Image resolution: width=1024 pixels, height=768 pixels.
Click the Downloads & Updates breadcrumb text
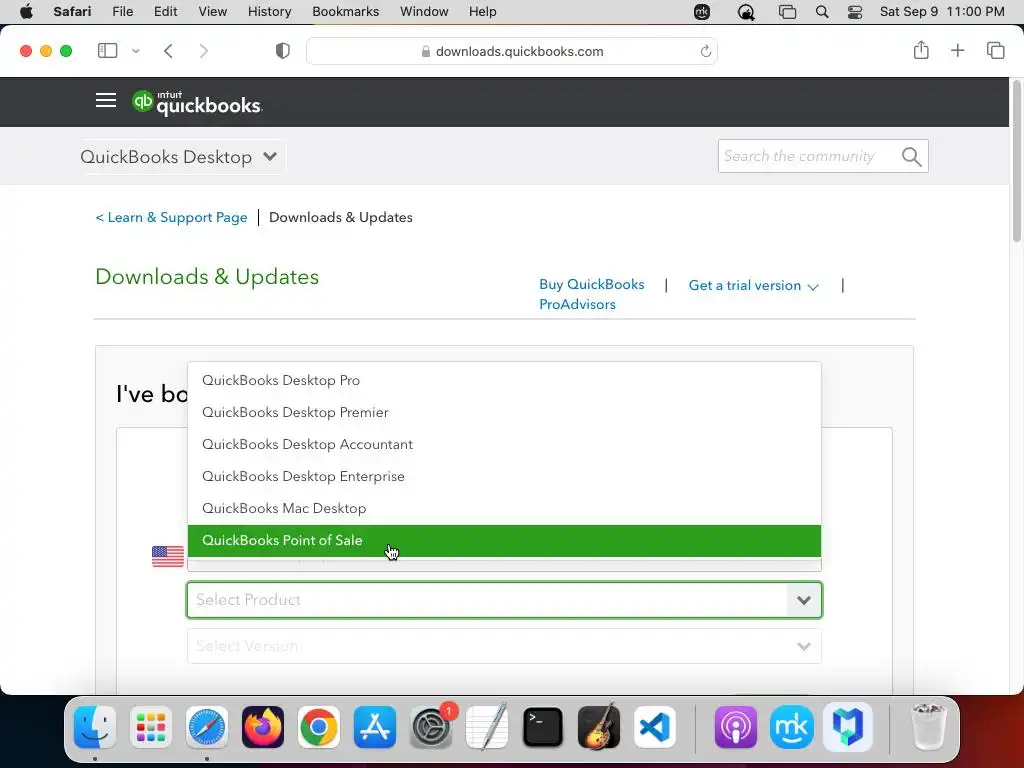click(x=341, y=217)
